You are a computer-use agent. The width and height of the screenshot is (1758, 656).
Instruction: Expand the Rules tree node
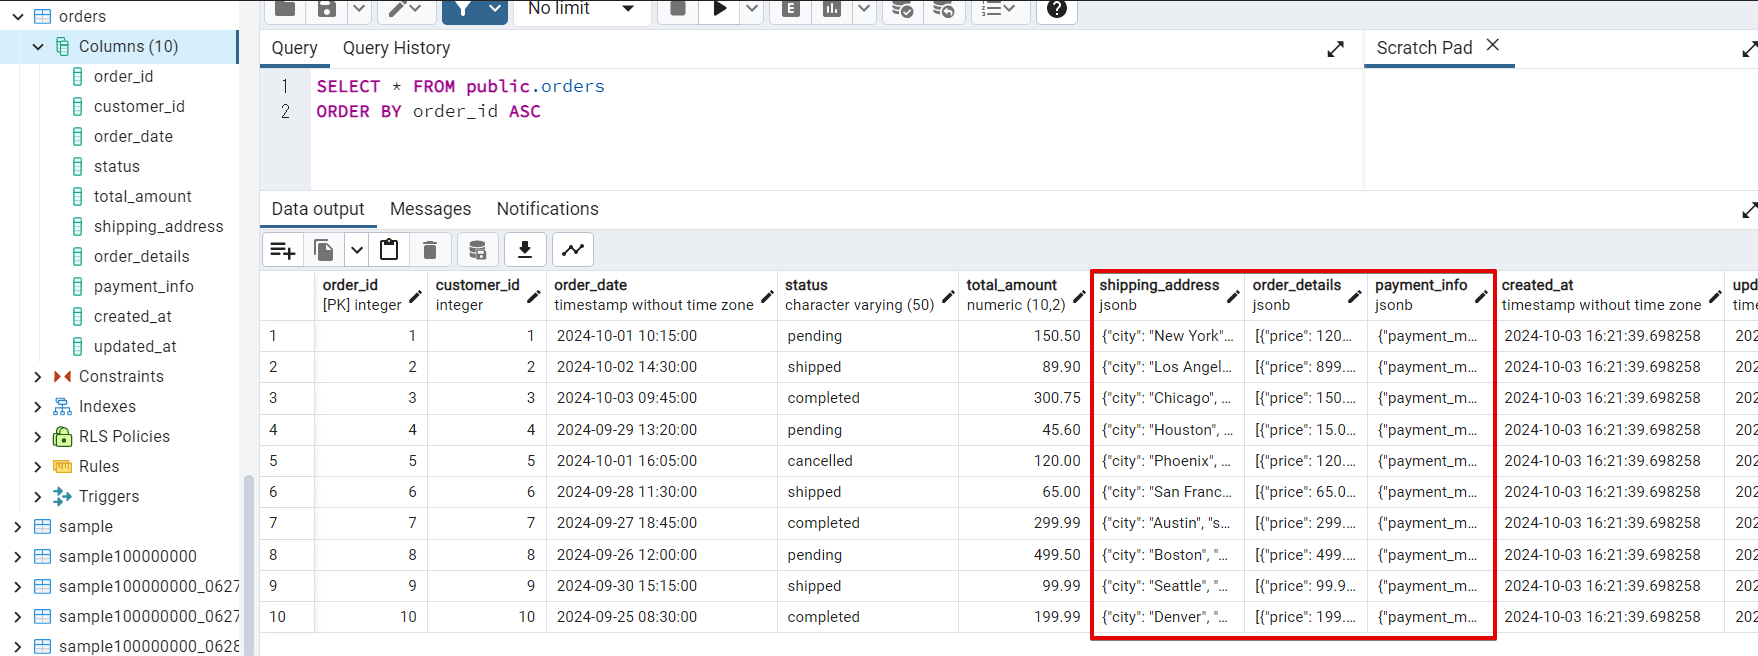pos(38,466)
